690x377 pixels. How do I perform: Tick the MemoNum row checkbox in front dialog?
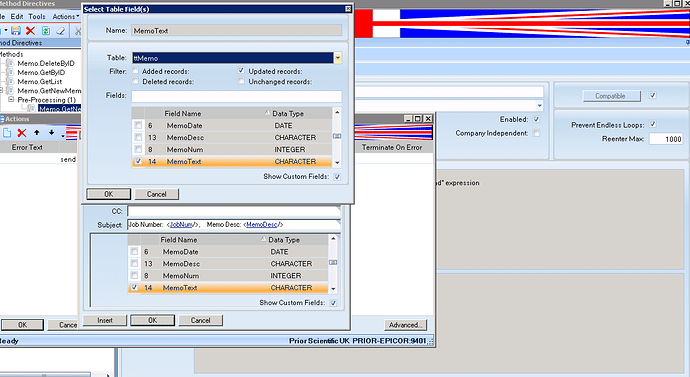[x=139, y=149]
